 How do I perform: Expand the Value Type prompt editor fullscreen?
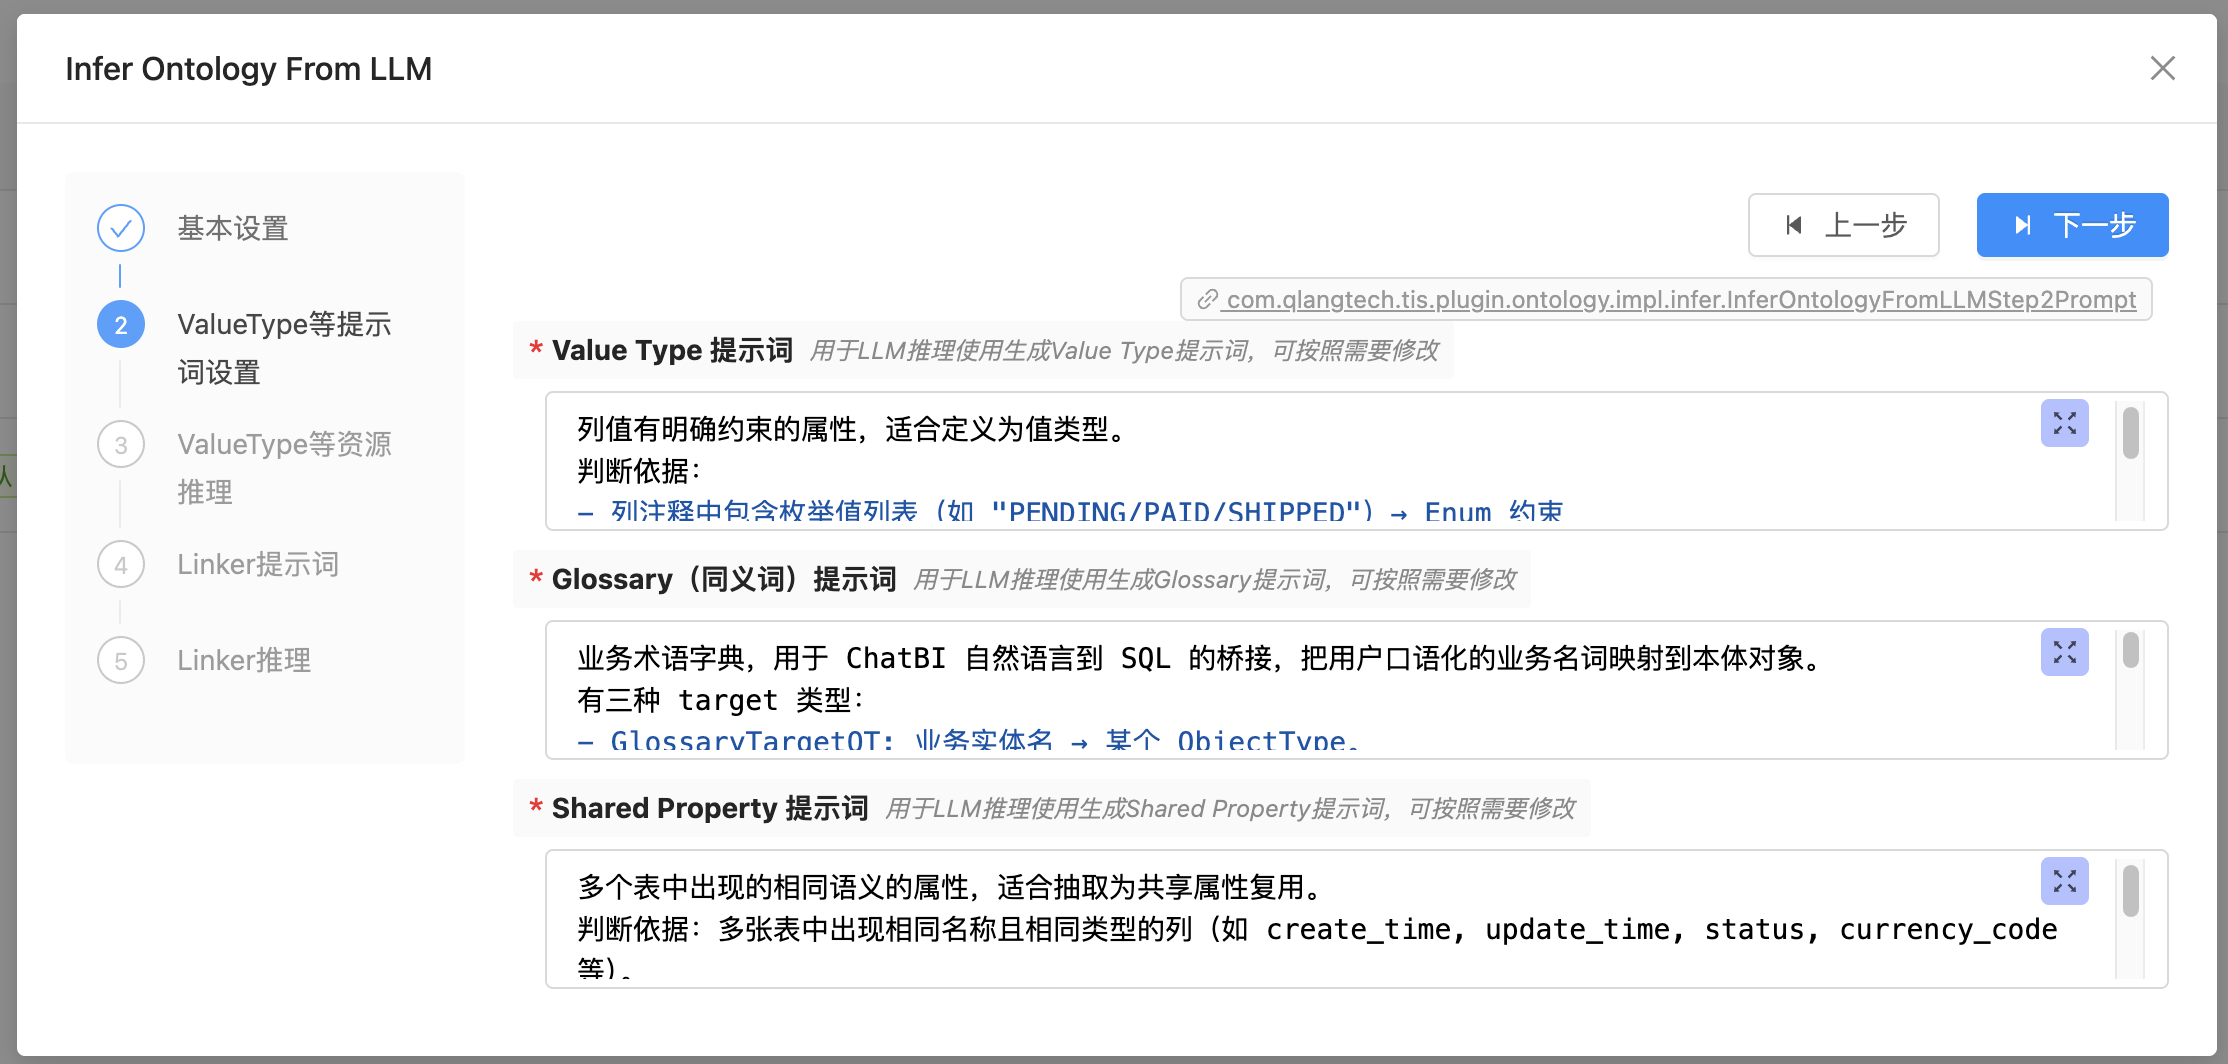point(2064,423)
